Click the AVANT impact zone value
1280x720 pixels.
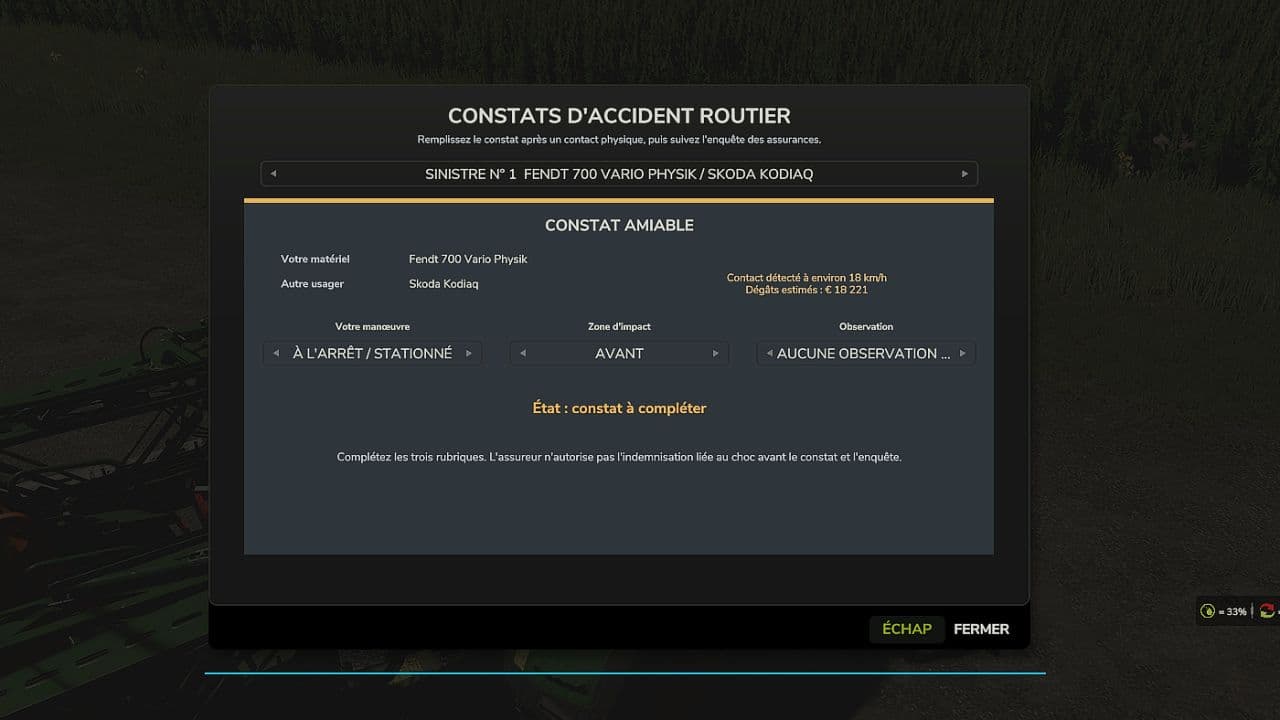tap(619, 353)
